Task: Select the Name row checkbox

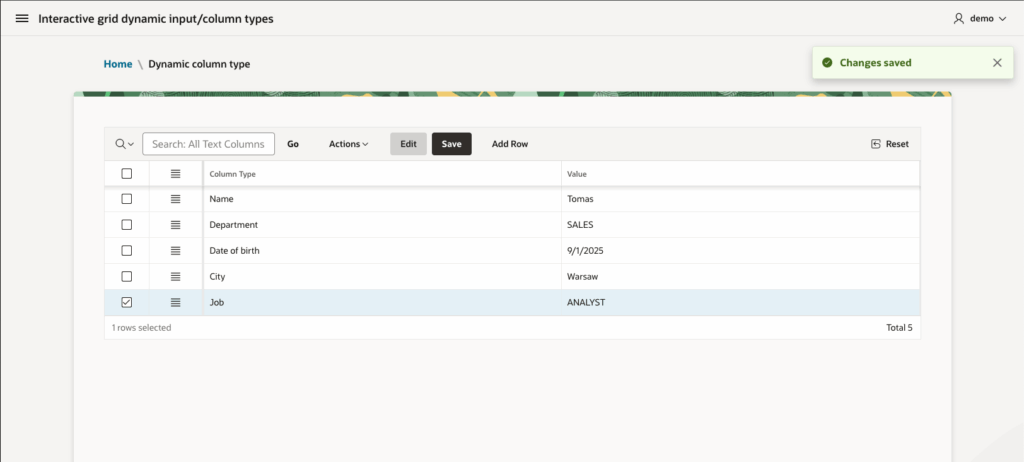Action: (x=127, y=199)
